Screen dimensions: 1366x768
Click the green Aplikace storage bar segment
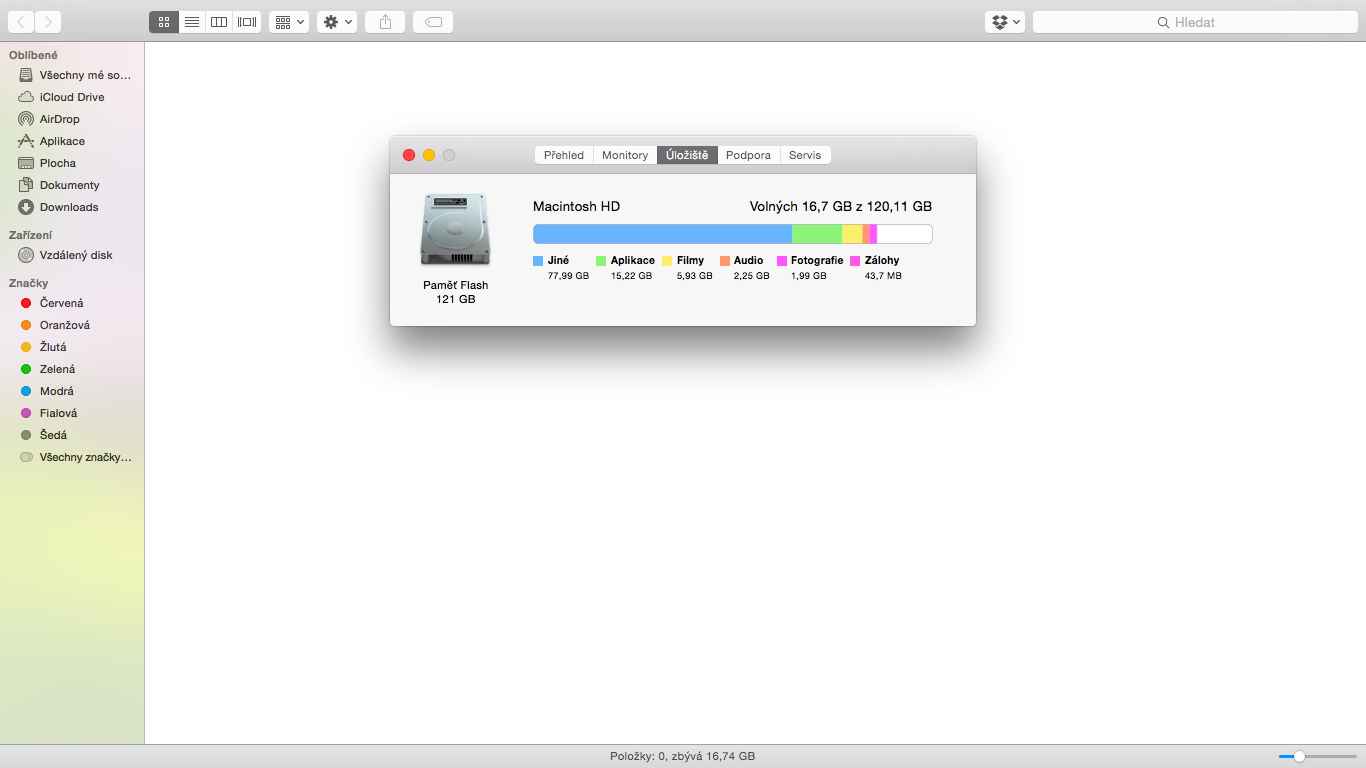(817, 234)
